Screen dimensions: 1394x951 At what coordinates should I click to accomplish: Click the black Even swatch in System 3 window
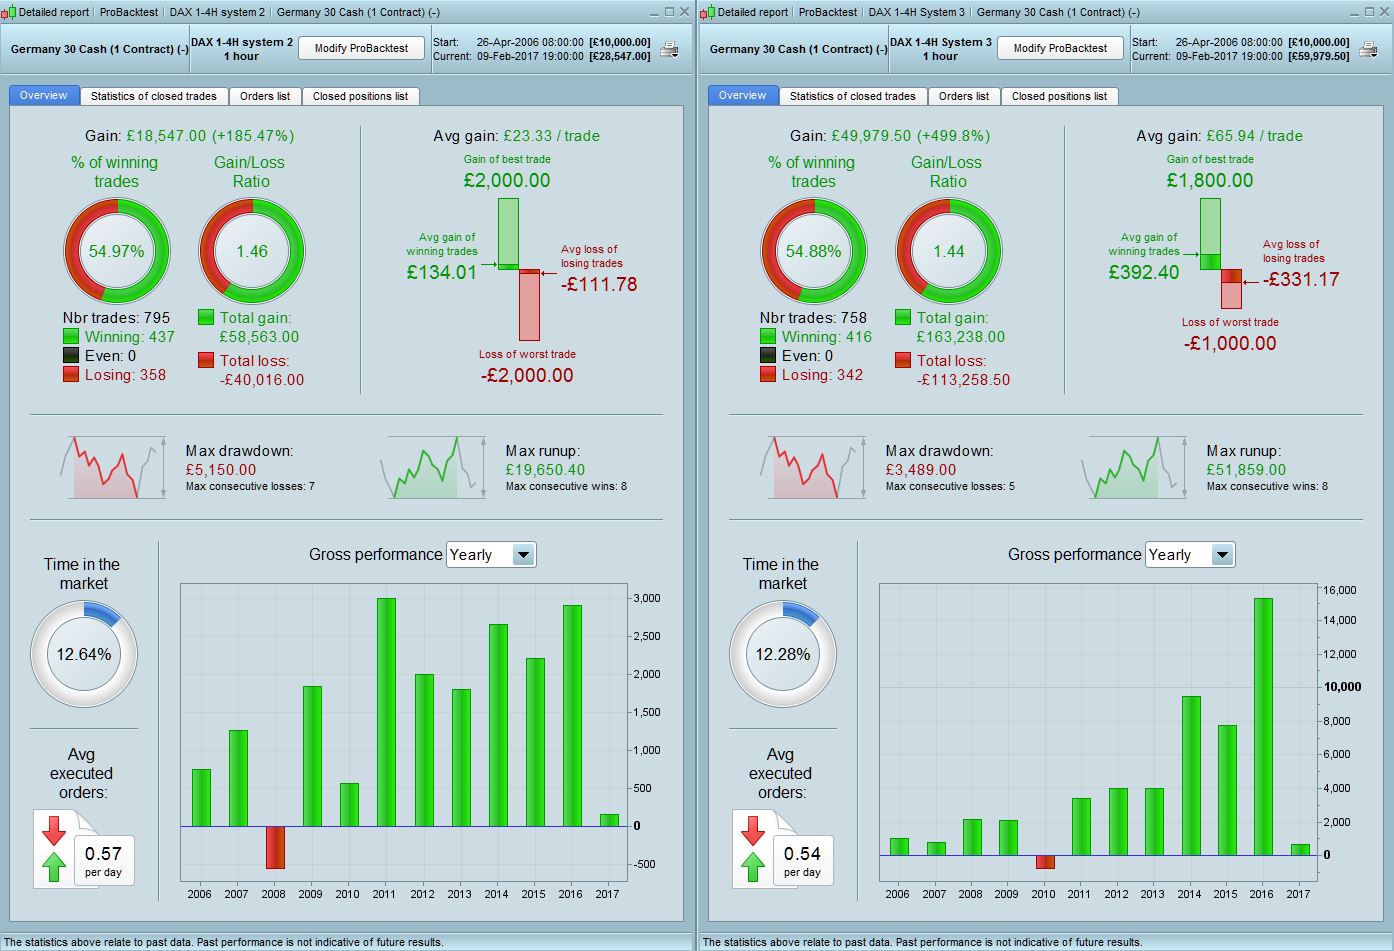click(x=768, y=355)
